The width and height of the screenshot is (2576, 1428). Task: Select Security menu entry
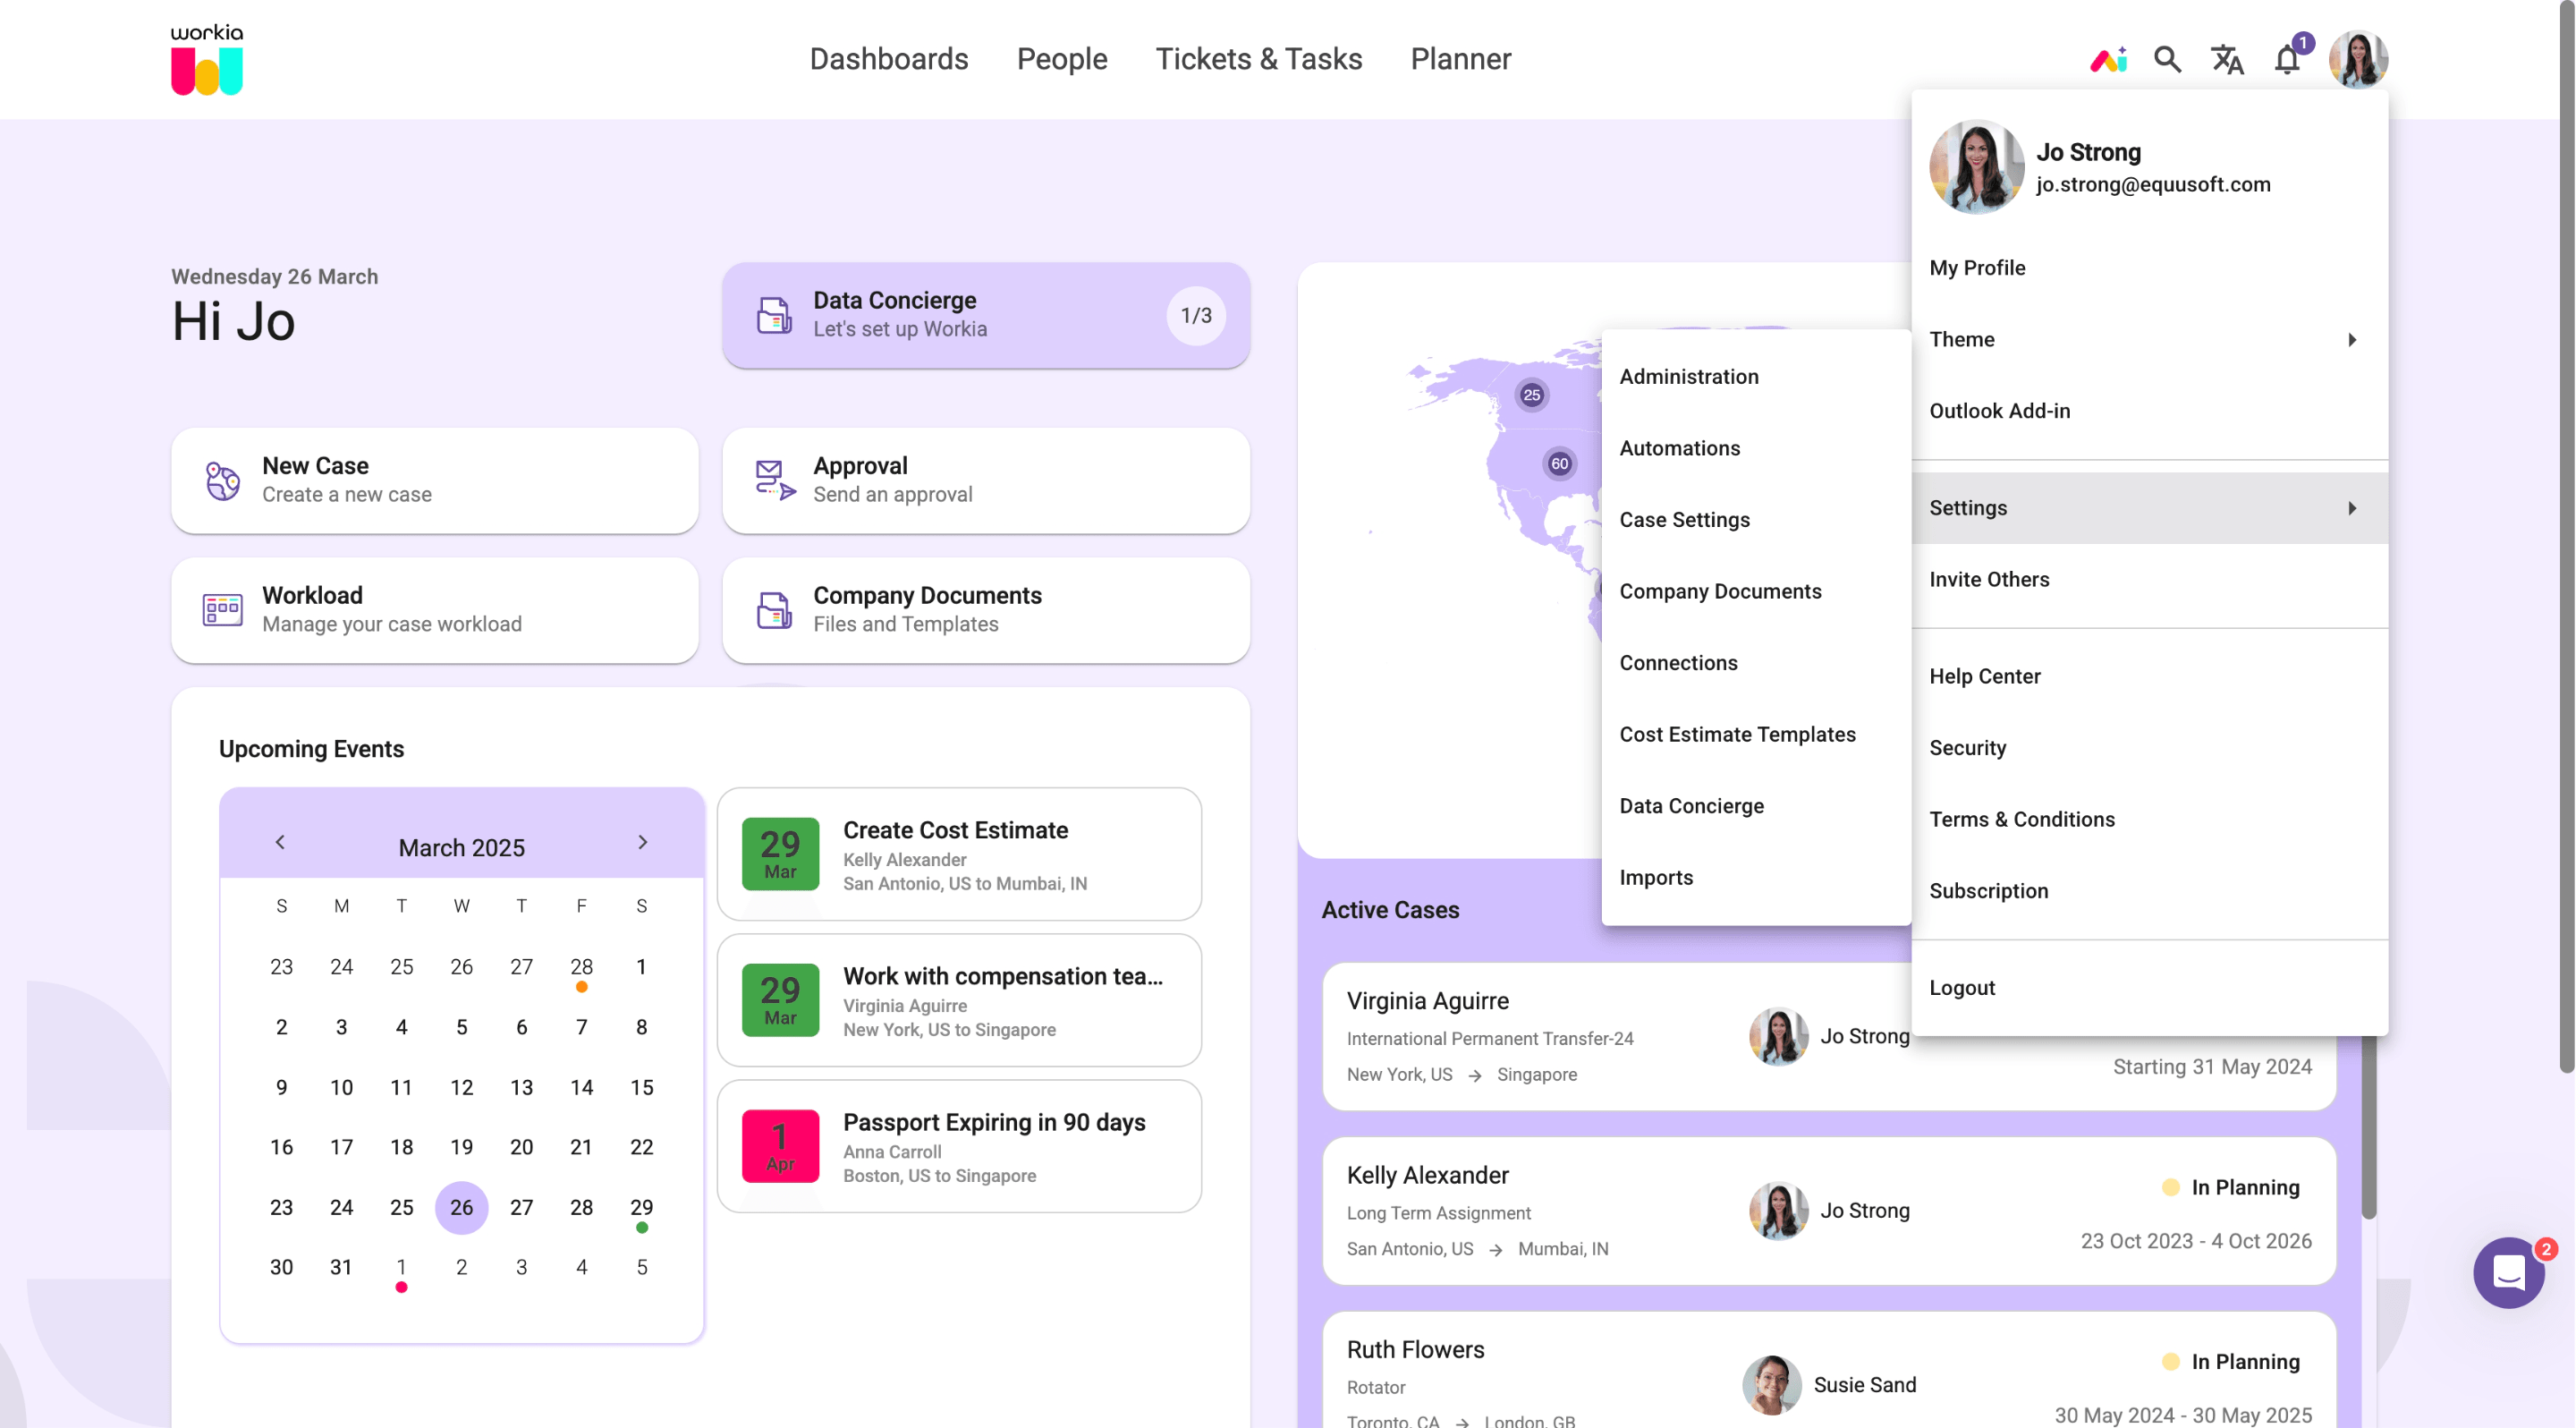[2149, 748]
